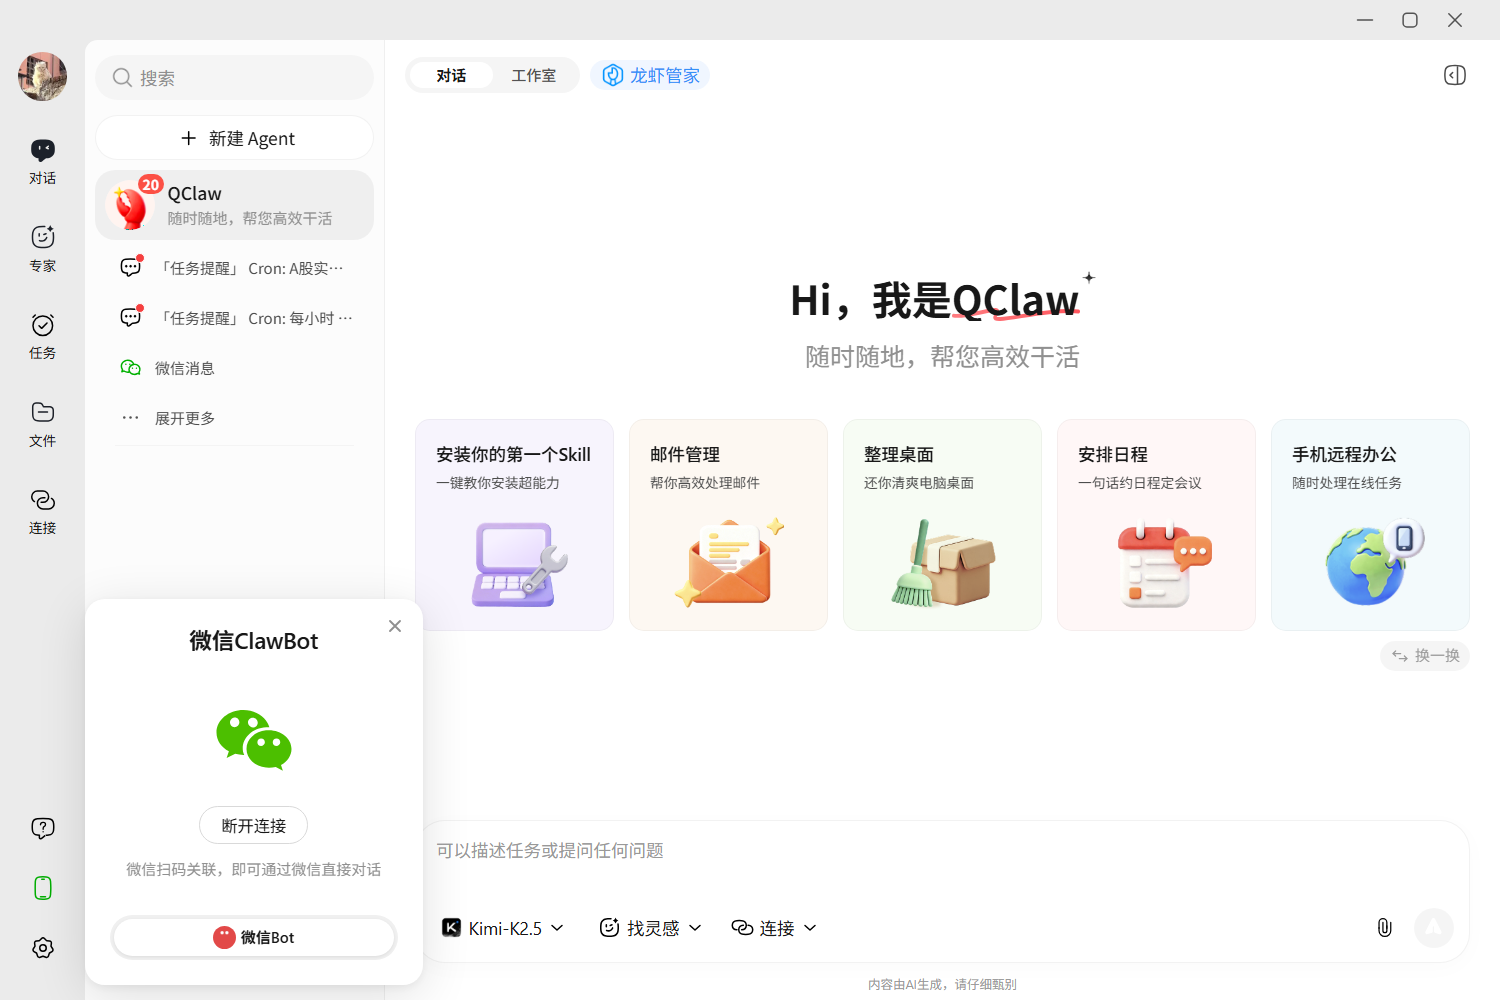The image size is (1500, 1000).
Task: Open settings via the gear icon
Action: [43, 948]
